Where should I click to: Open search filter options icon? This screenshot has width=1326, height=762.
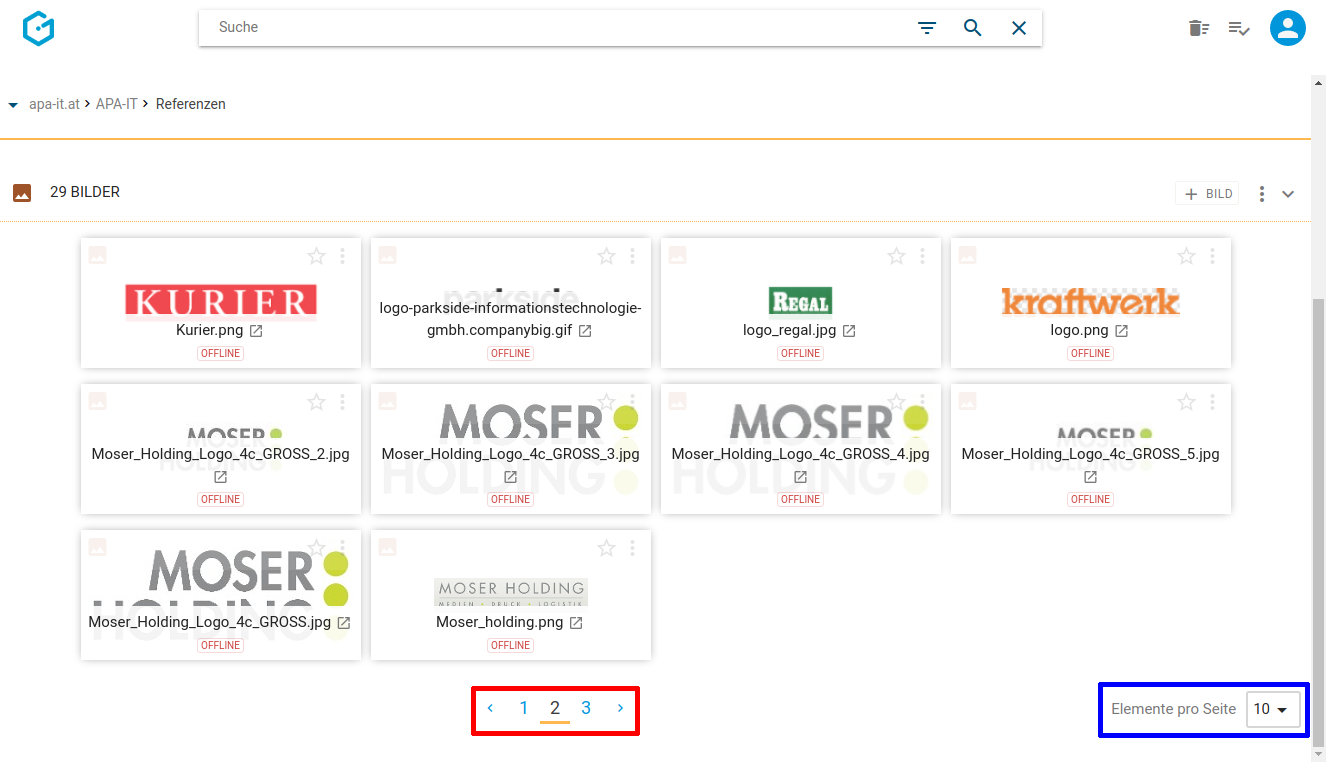[x=927, y=28]
